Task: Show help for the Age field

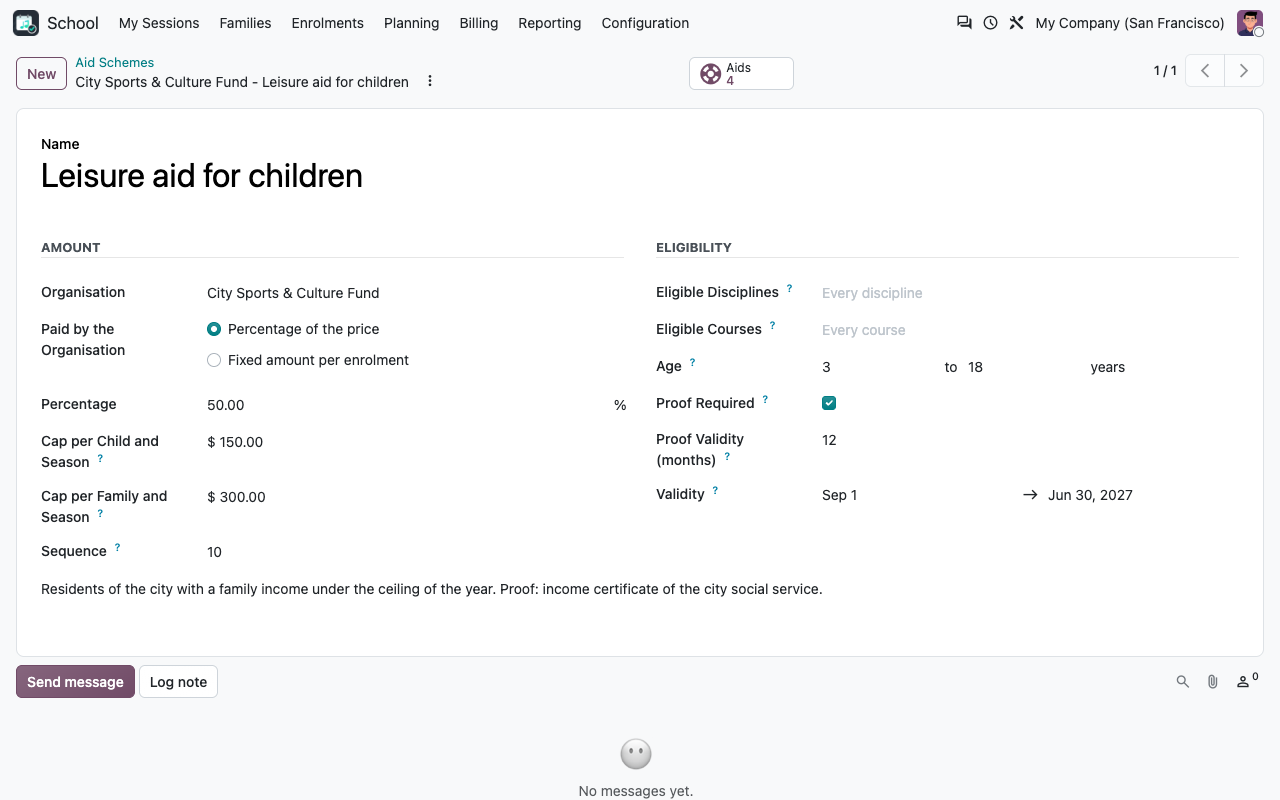Action: [692, 362]
